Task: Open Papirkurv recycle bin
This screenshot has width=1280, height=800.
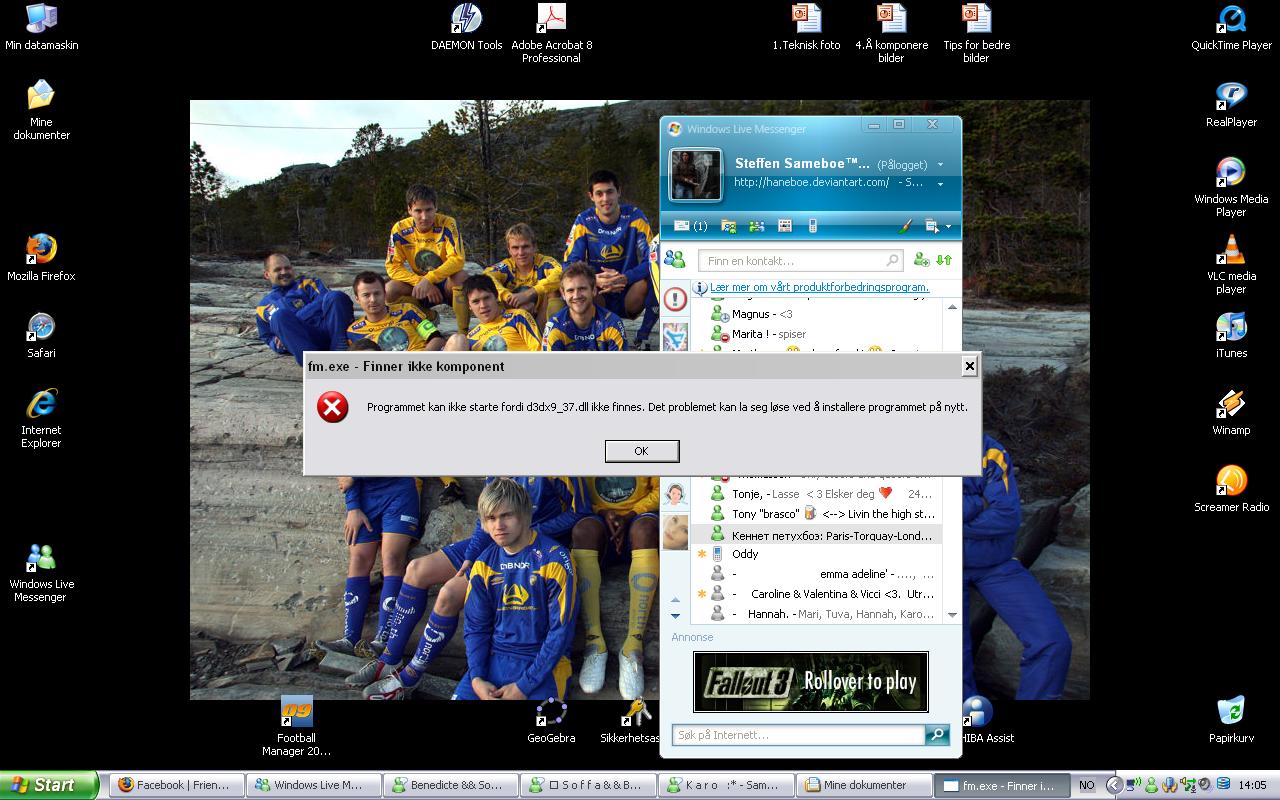Action: coord(1231,720)
